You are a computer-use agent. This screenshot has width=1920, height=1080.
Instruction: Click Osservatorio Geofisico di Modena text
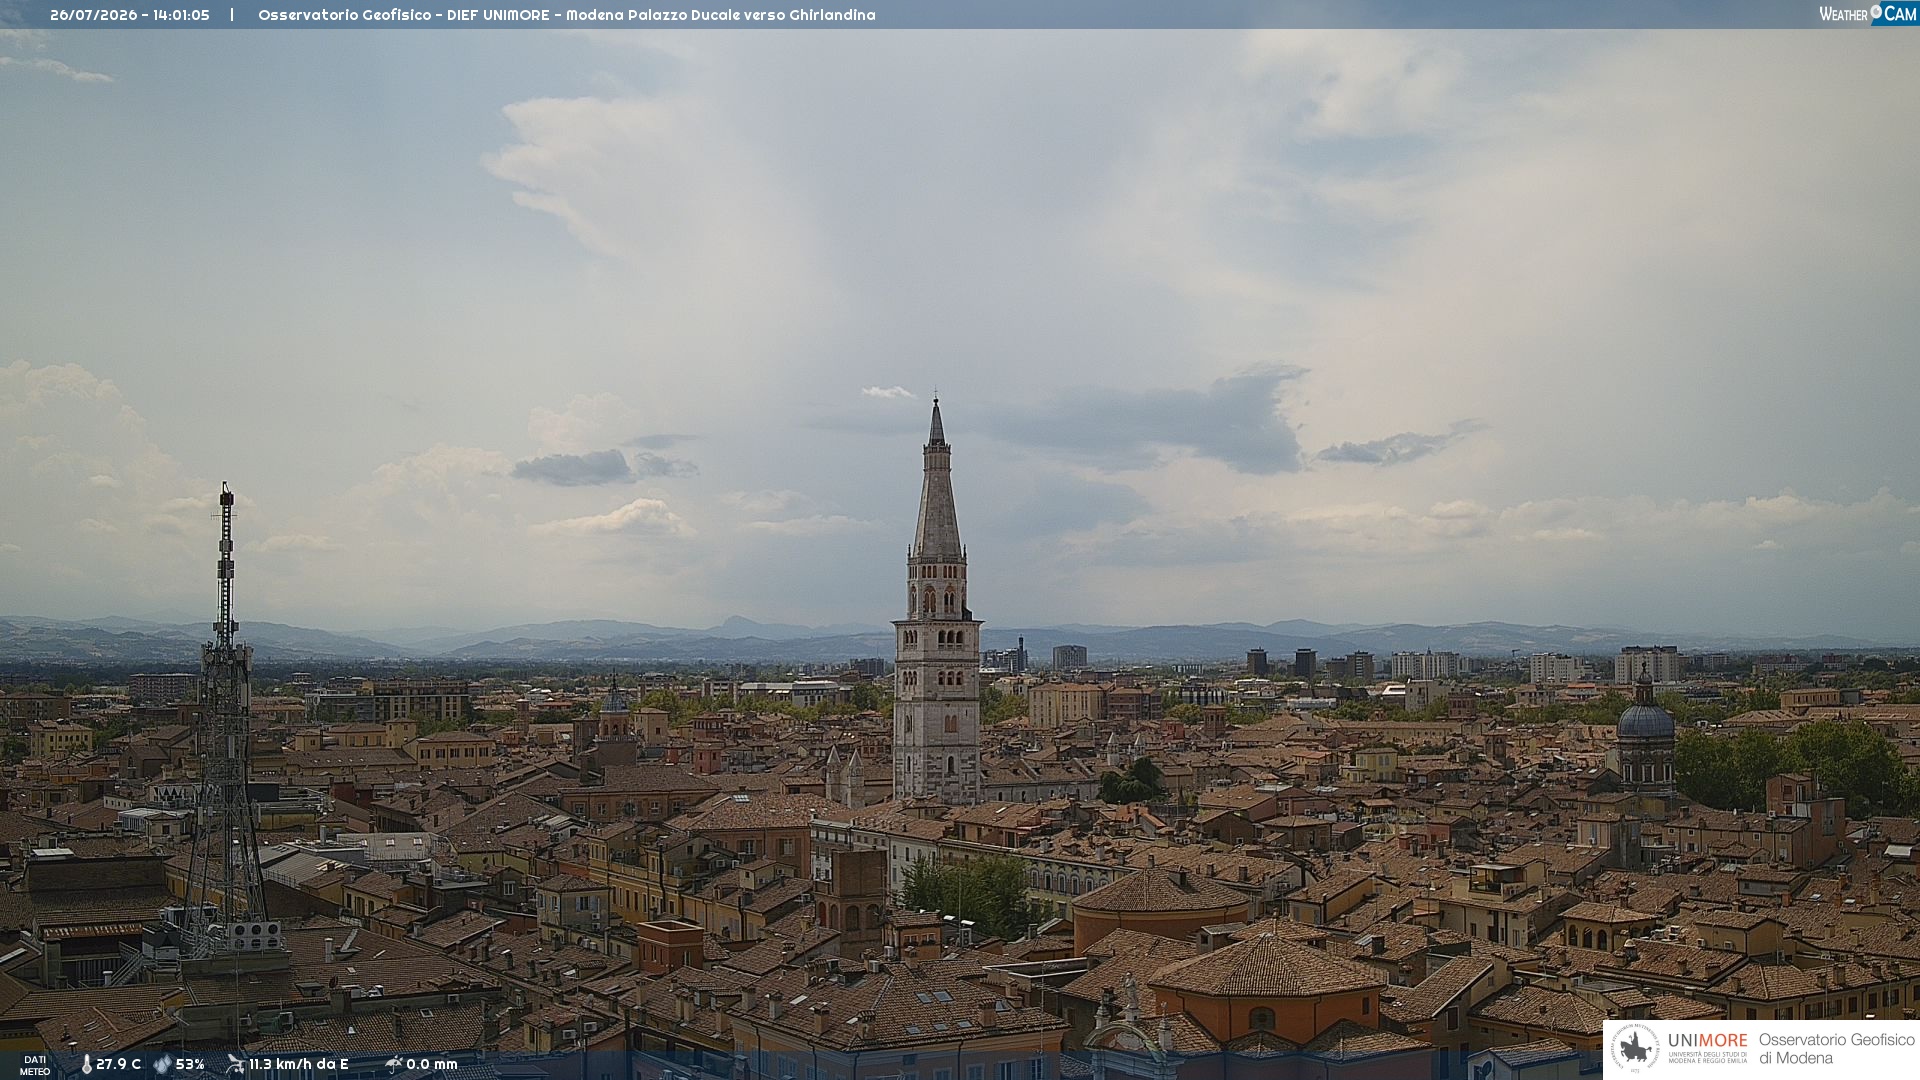point(1836,1049)
